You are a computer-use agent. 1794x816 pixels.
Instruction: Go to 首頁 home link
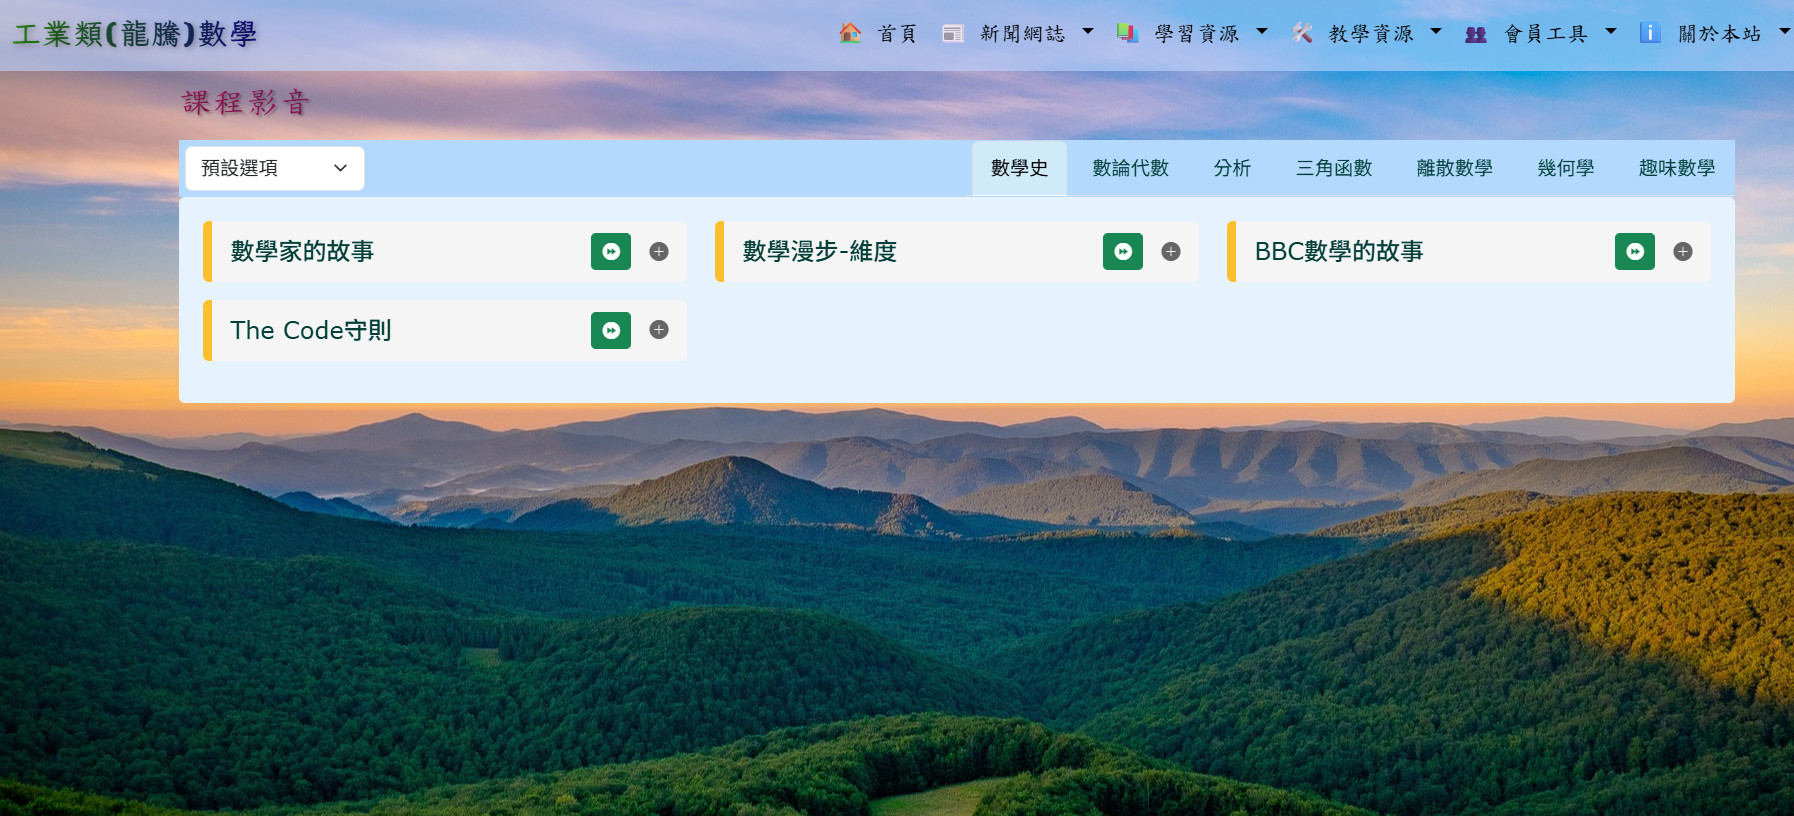click(x=880, y=34)
